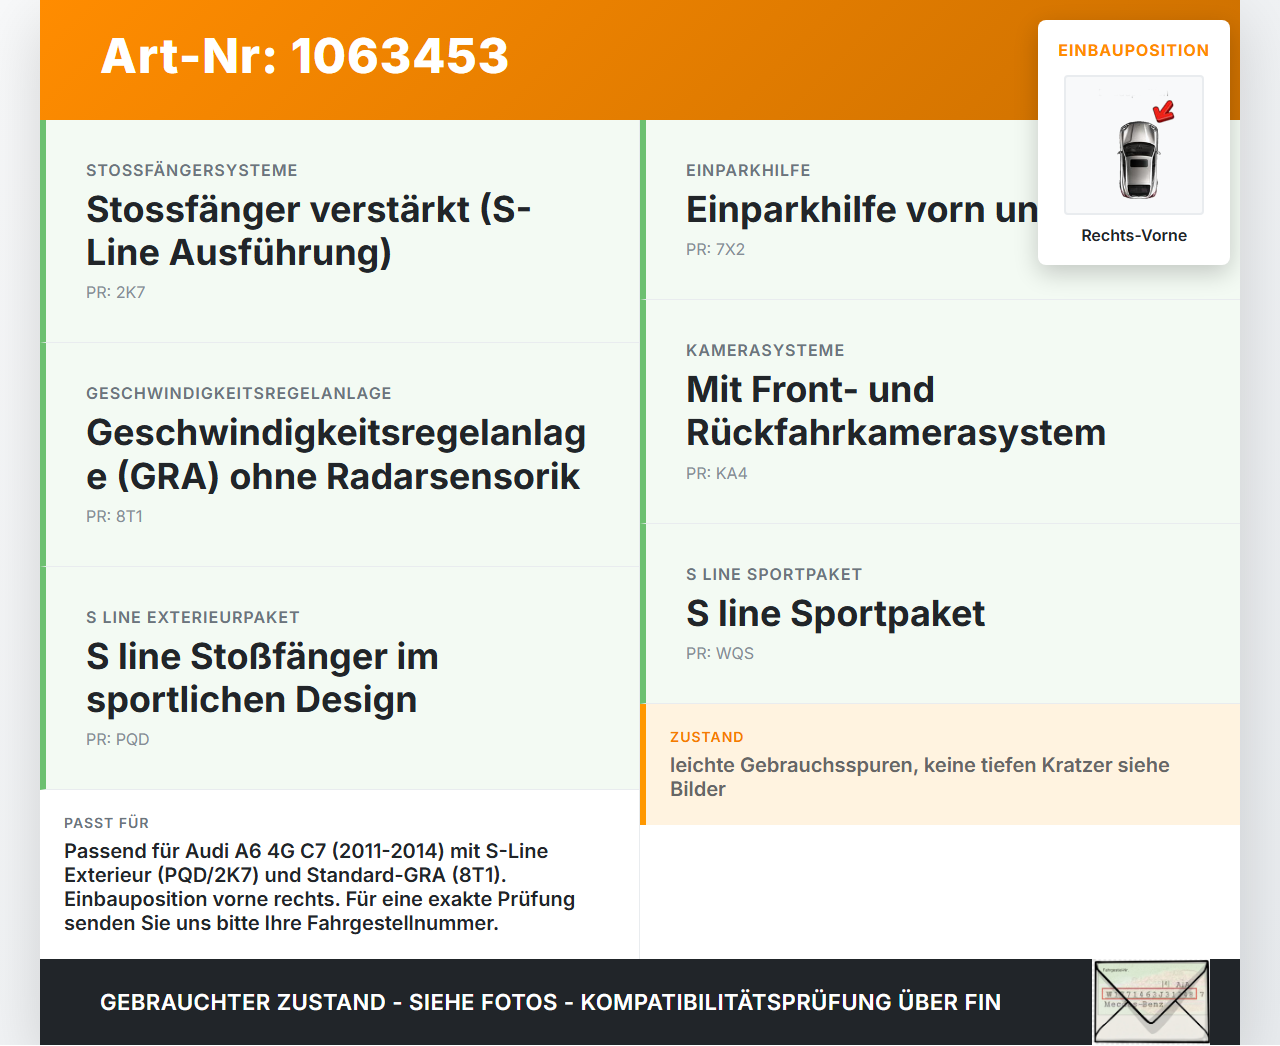Click 'KAMERASYSTEME' category label
This screenshot has width=1280, height=1046.
tap(765, 350)
